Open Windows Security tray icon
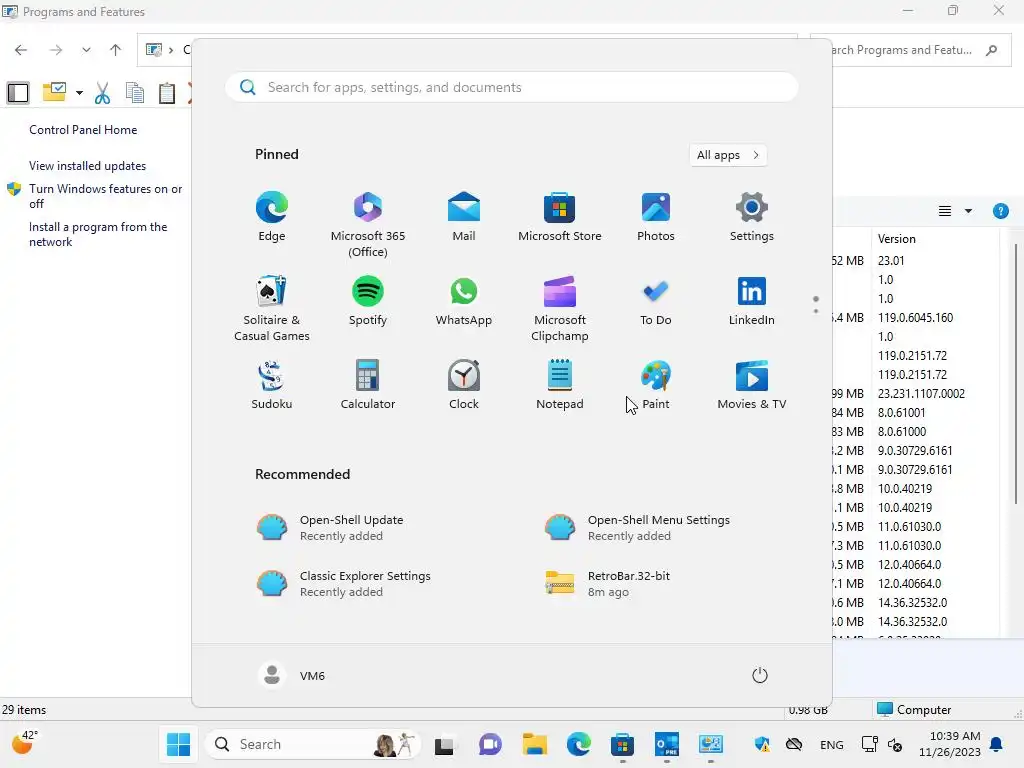This screenshot has height=768, width=1024. coord(761,744)
